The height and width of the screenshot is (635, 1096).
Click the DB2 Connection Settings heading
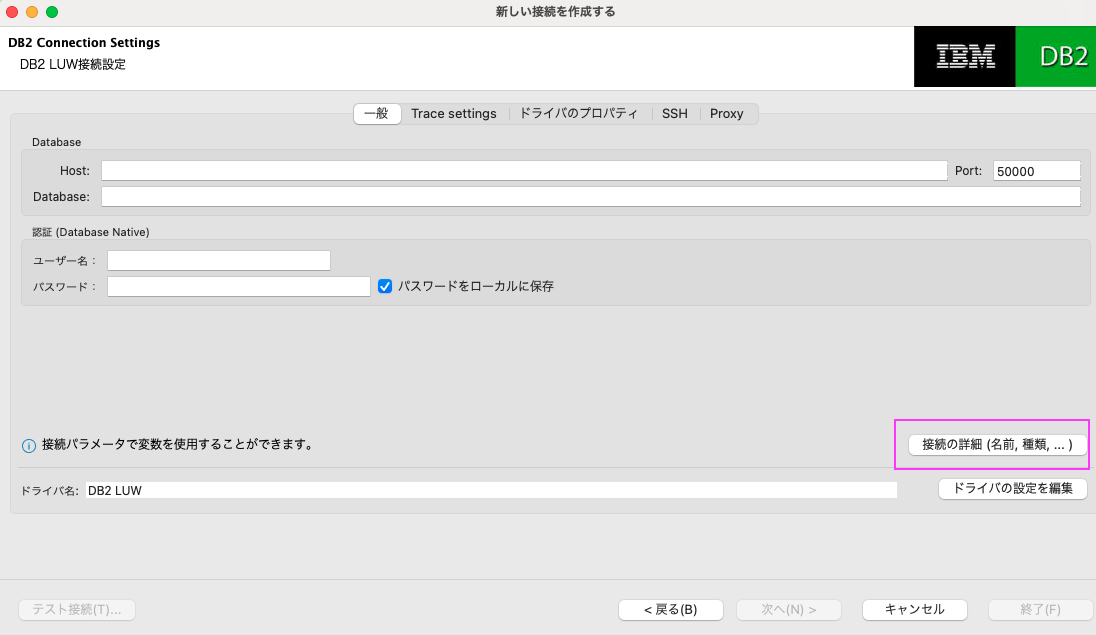(x=84, y=43)
